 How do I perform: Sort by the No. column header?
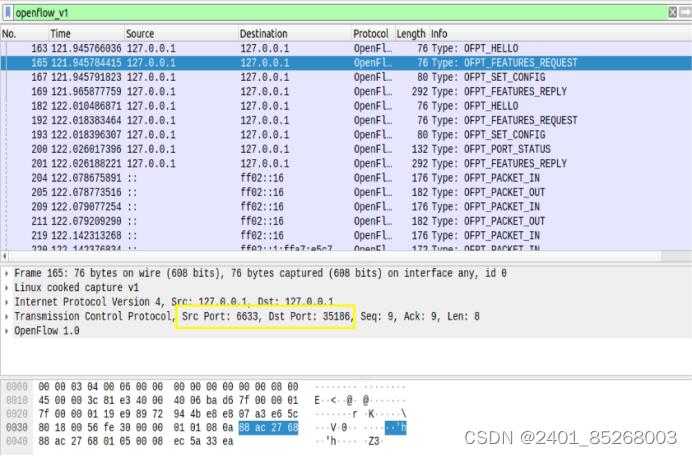(x=24, y=34)
